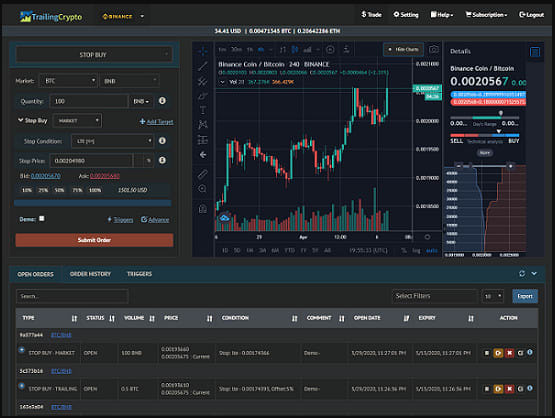Click the Quantity info icon
The image size is (555, 418).
(162, 101)
